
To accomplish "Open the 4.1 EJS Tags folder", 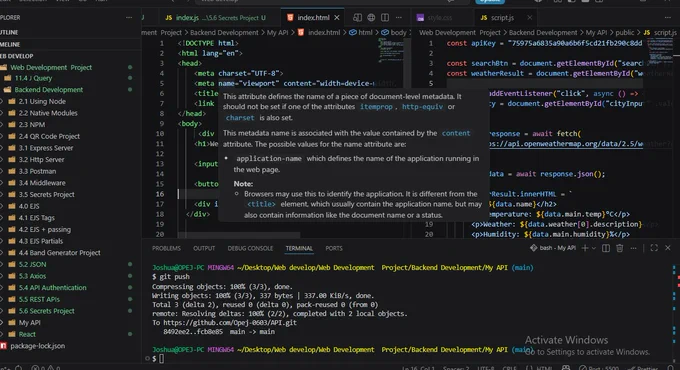I will pyautogui.click(x=36, y=218).
